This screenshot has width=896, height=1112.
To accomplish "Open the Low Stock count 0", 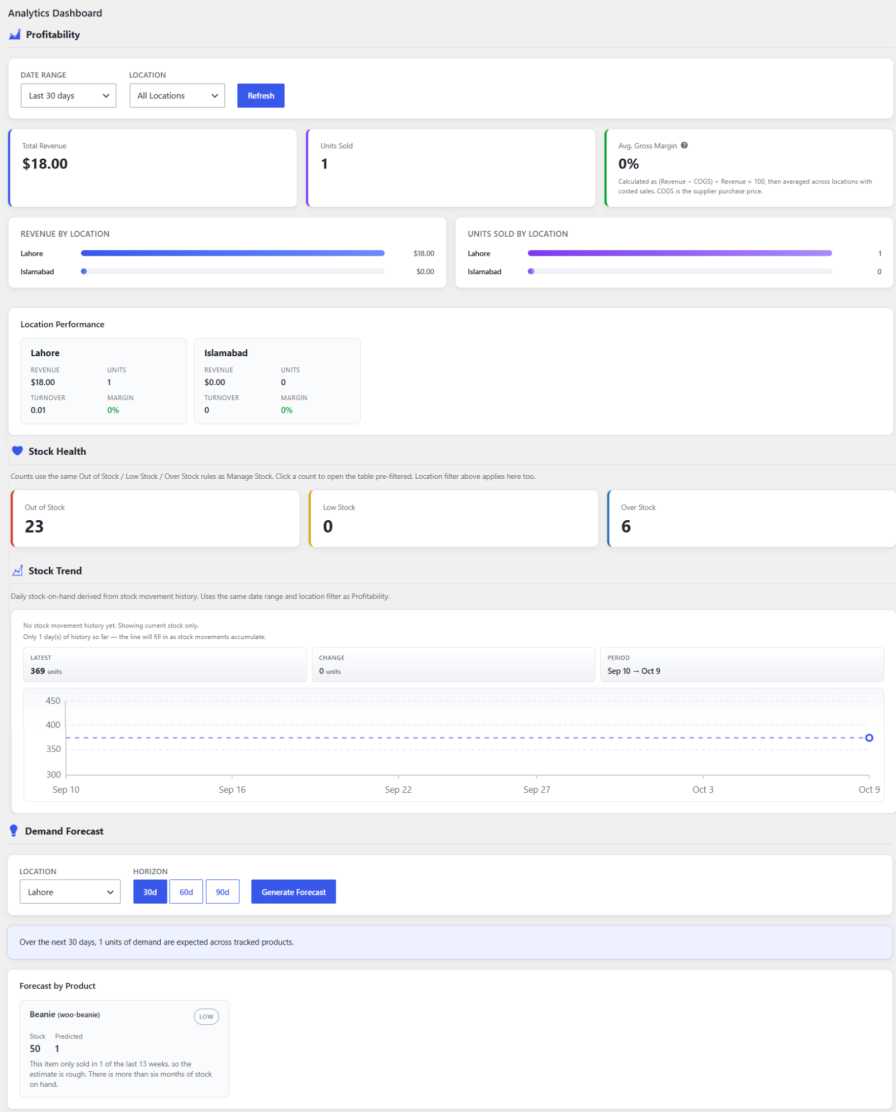I will (x=328, y=526).
